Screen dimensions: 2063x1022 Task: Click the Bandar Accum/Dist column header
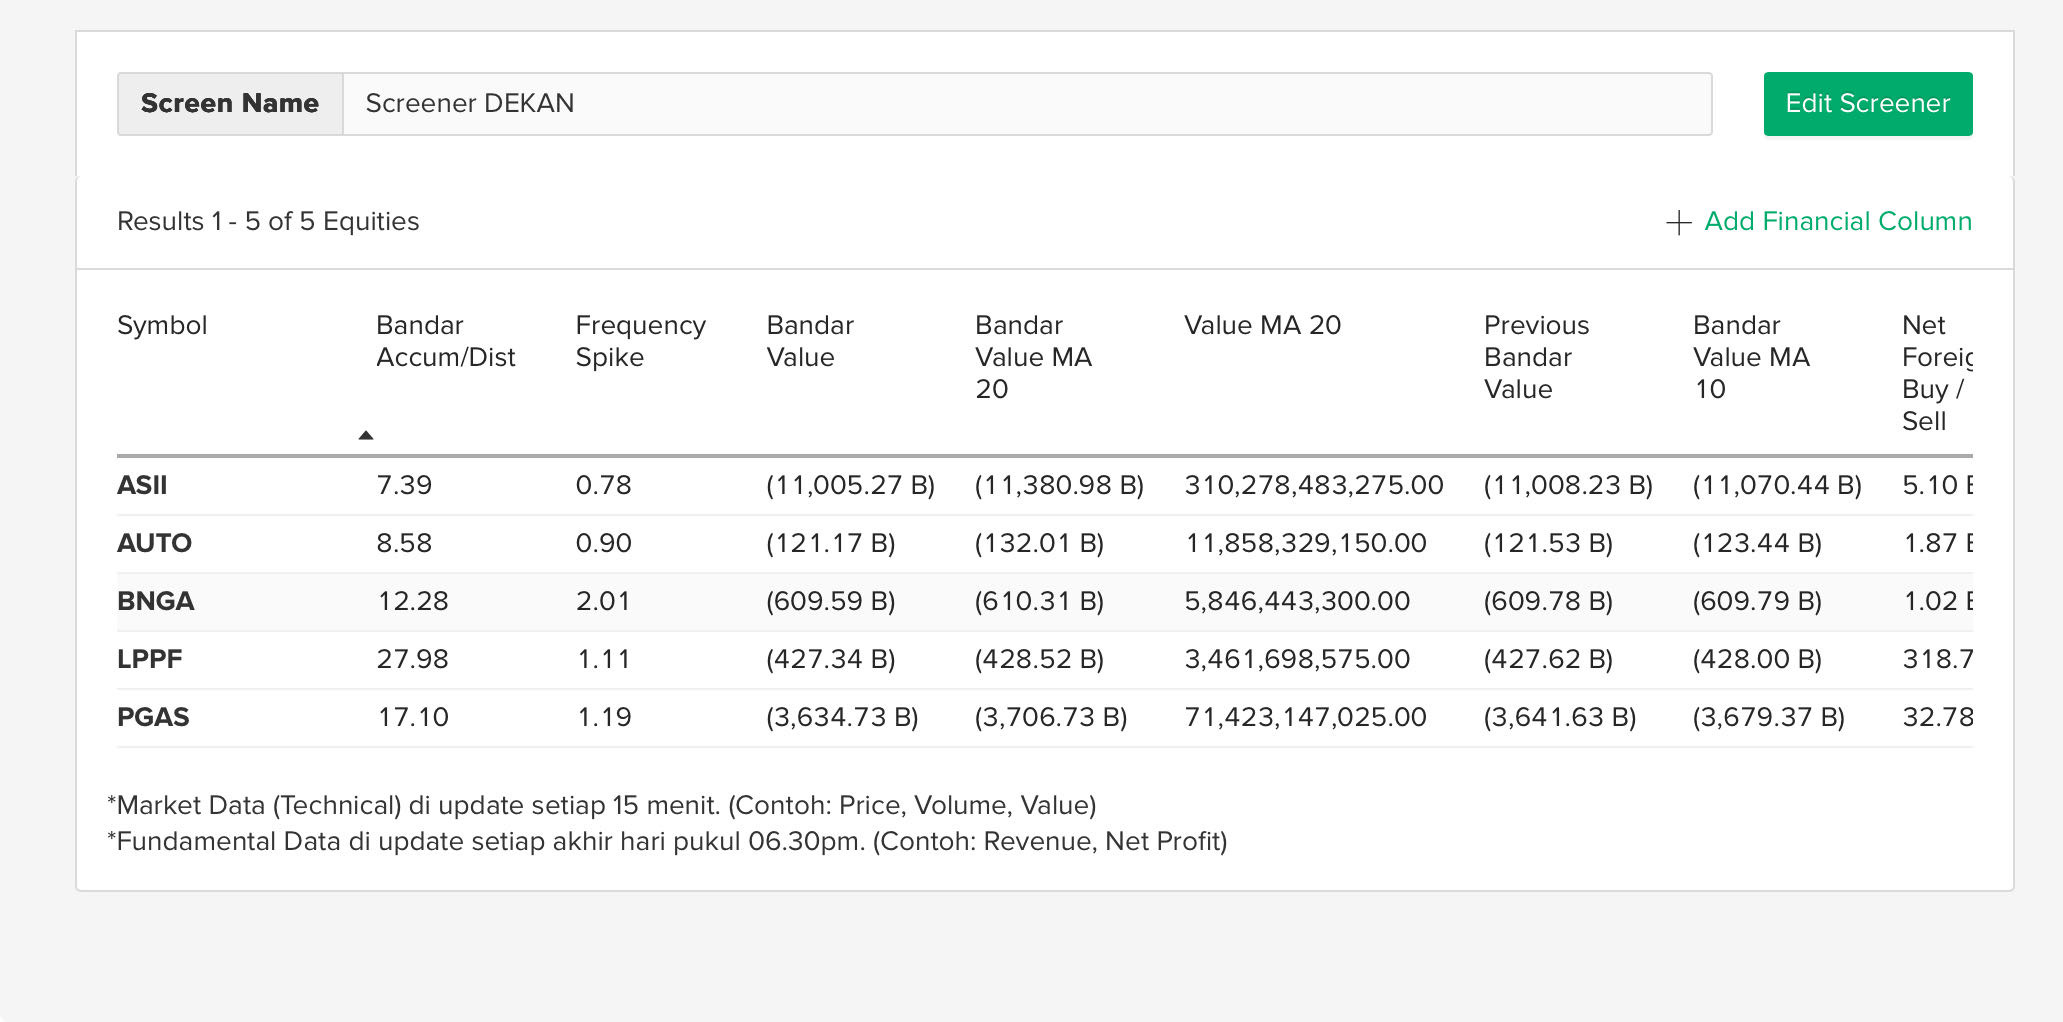pyautogui.click(x=445, y=341)
